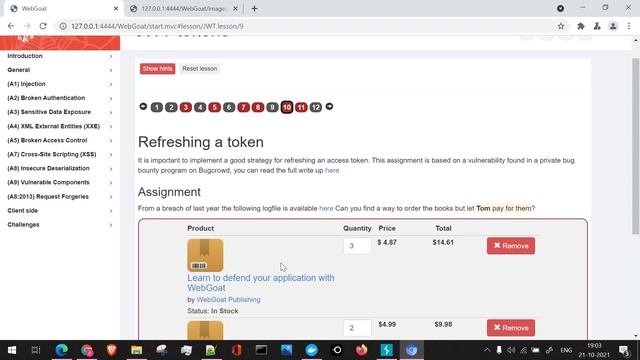Open Bugcrowd write up 'here' link
The image size is (640, 360).
(x=332, y=171)
